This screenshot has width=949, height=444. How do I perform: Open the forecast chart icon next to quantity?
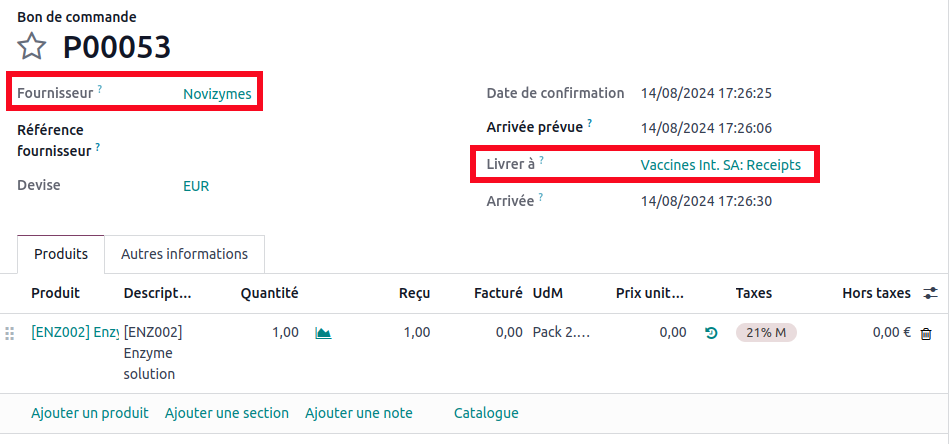[323, 333]
